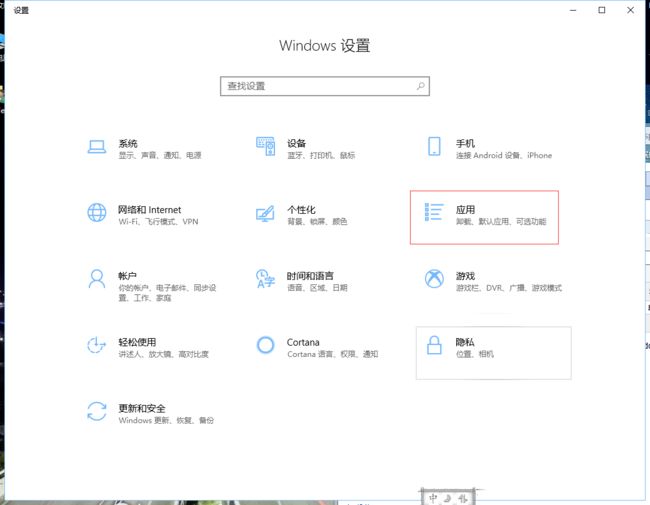Open the 手机 phone icon
Viewport: 650px width, 505px height.
tap(434, 146)
